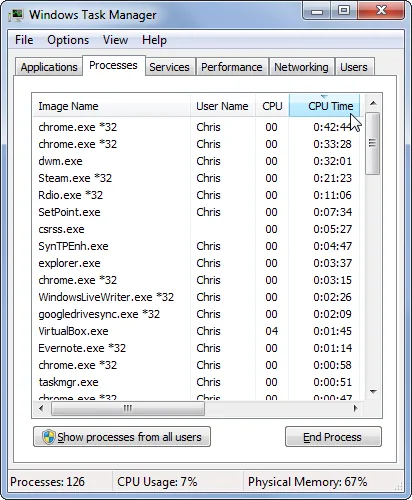Click the vertical scrollbar thumb

click(x=373, y=143)
